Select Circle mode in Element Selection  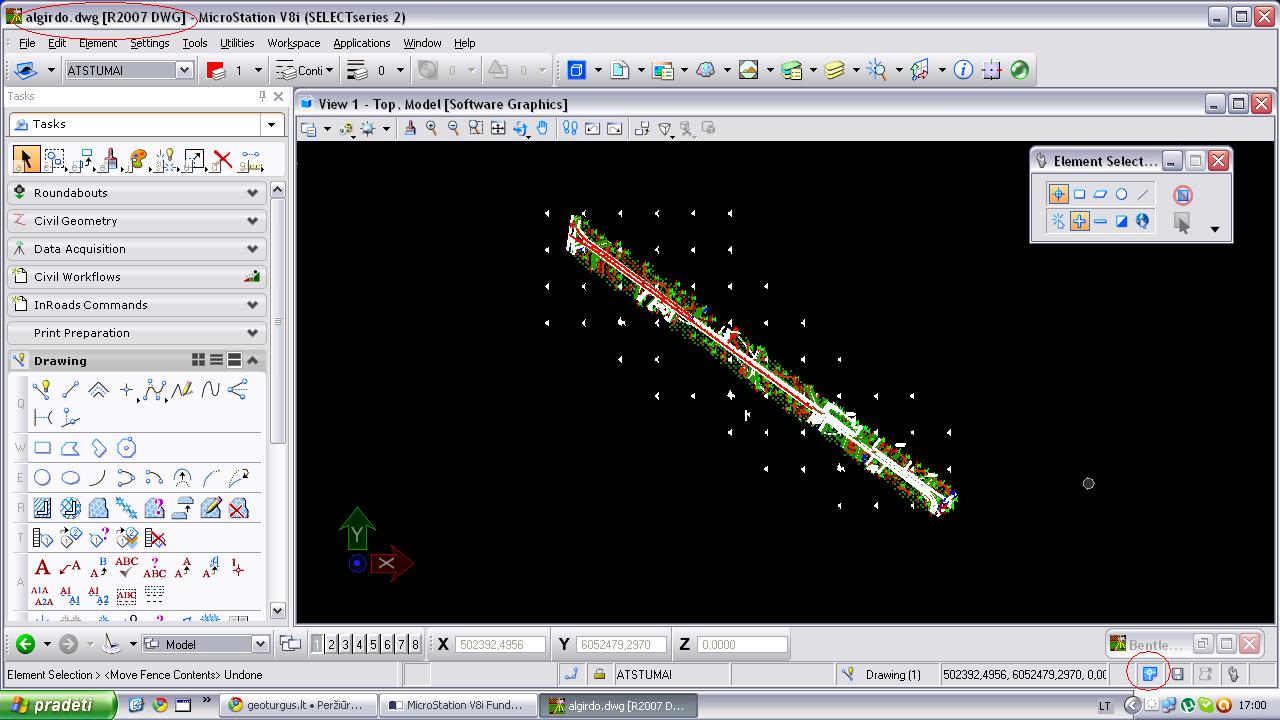coord(1122,194)
